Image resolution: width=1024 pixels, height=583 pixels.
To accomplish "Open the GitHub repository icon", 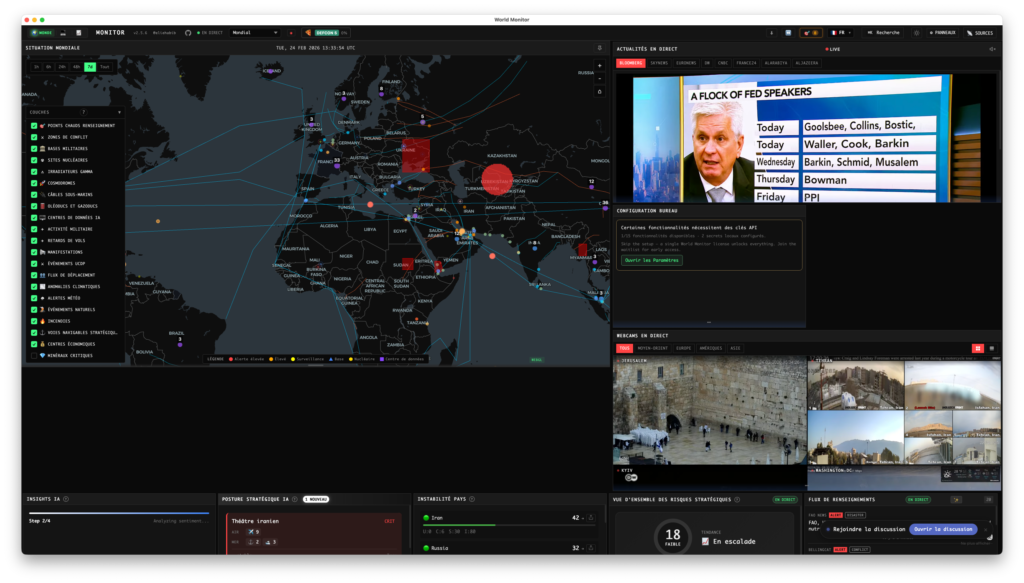I will (188, 32).
